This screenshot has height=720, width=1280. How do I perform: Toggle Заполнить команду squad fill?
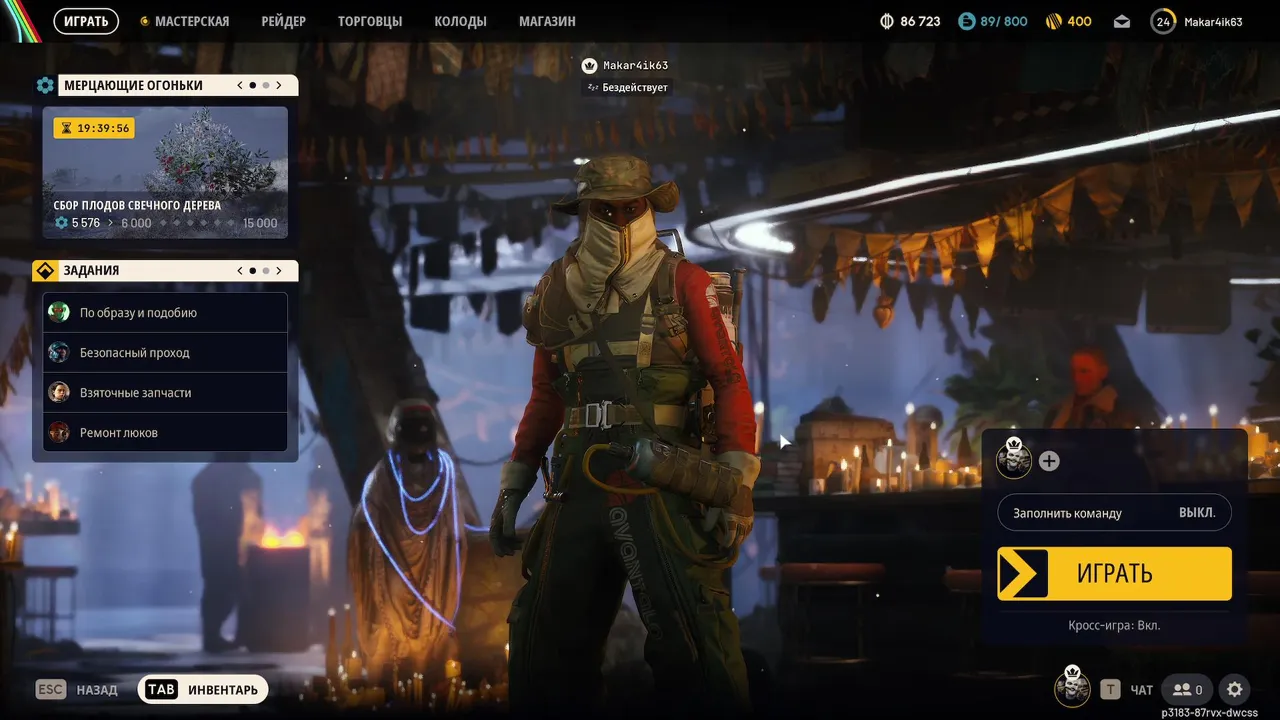[x=1114, y=513]
